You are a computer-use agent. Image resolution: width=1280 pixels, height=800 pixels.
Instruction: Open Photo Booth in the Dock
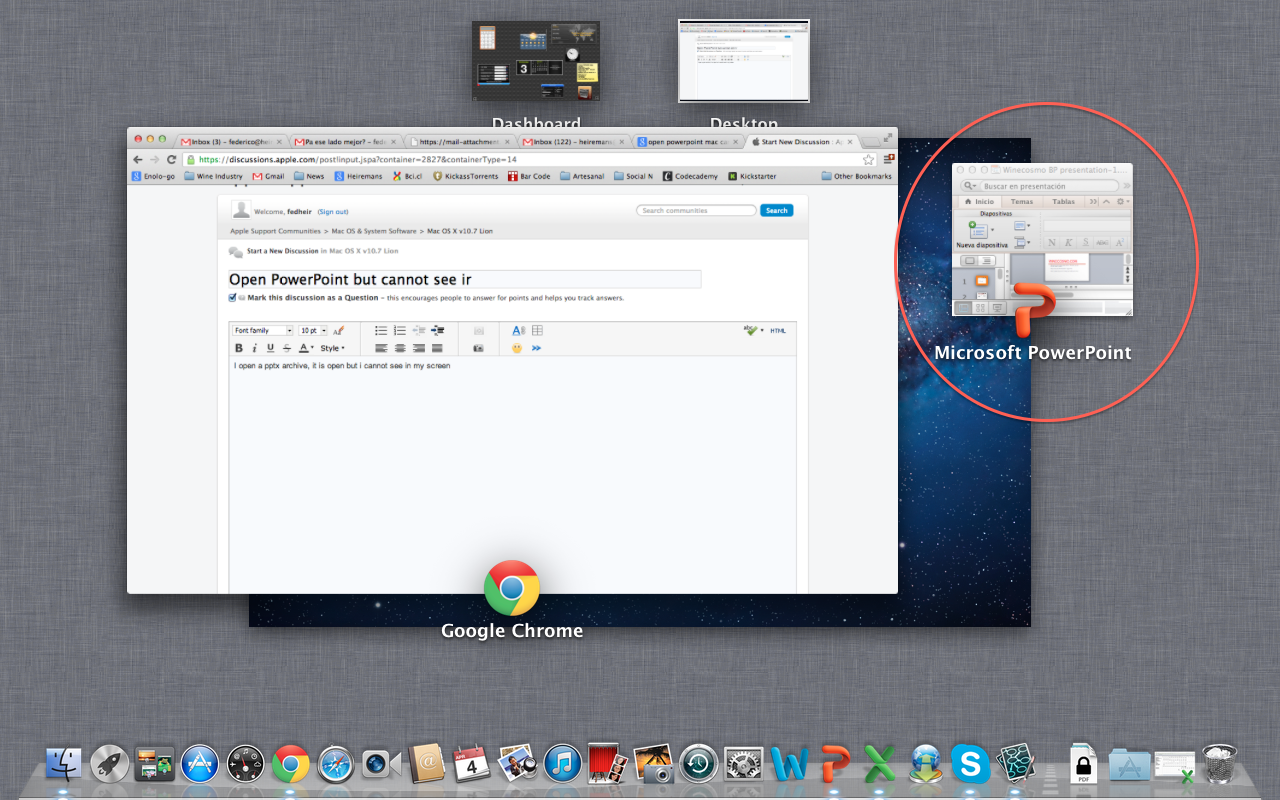pyautogui.click(x=607, y=765)
